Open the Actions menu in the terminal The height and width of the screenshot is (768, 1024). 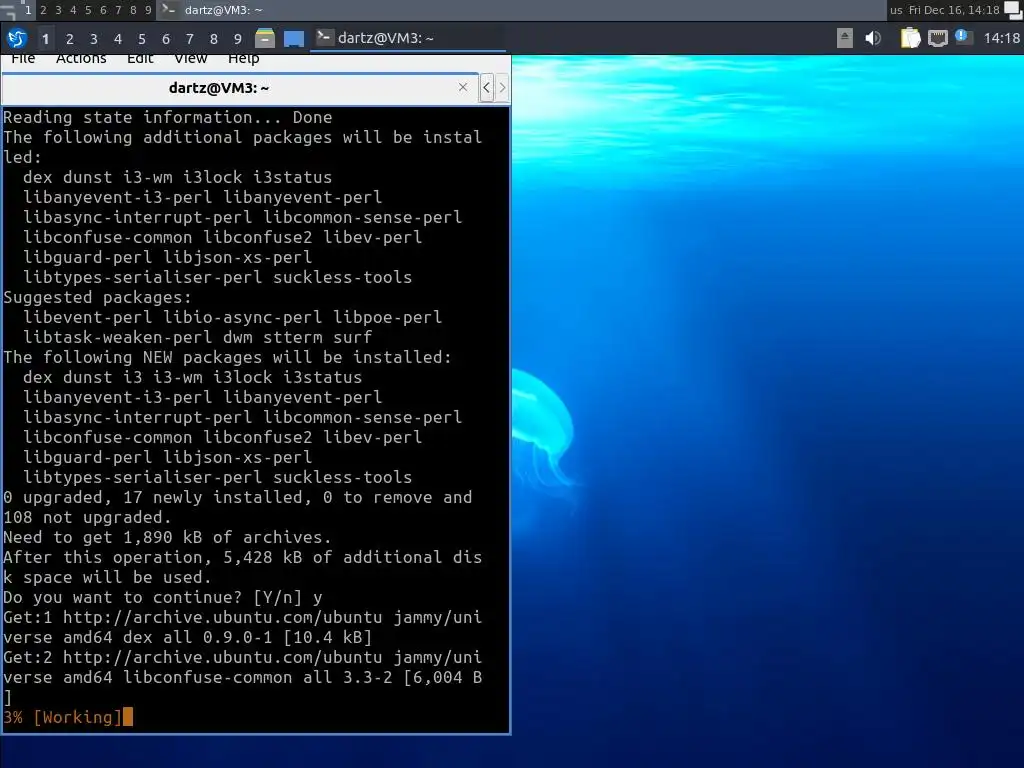[x=81, y=59]
